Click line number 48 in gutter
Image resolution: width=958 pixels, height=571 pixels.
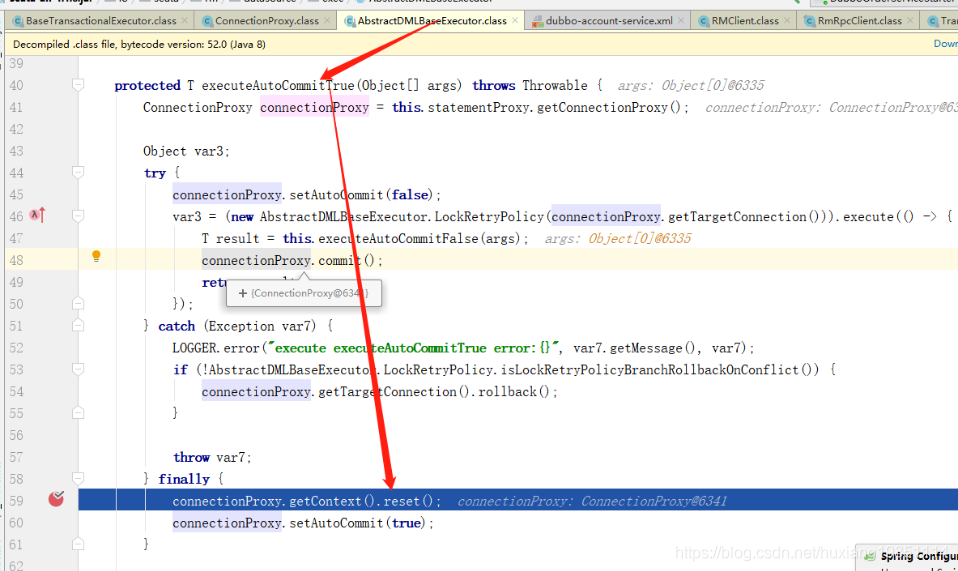[16, 261]
